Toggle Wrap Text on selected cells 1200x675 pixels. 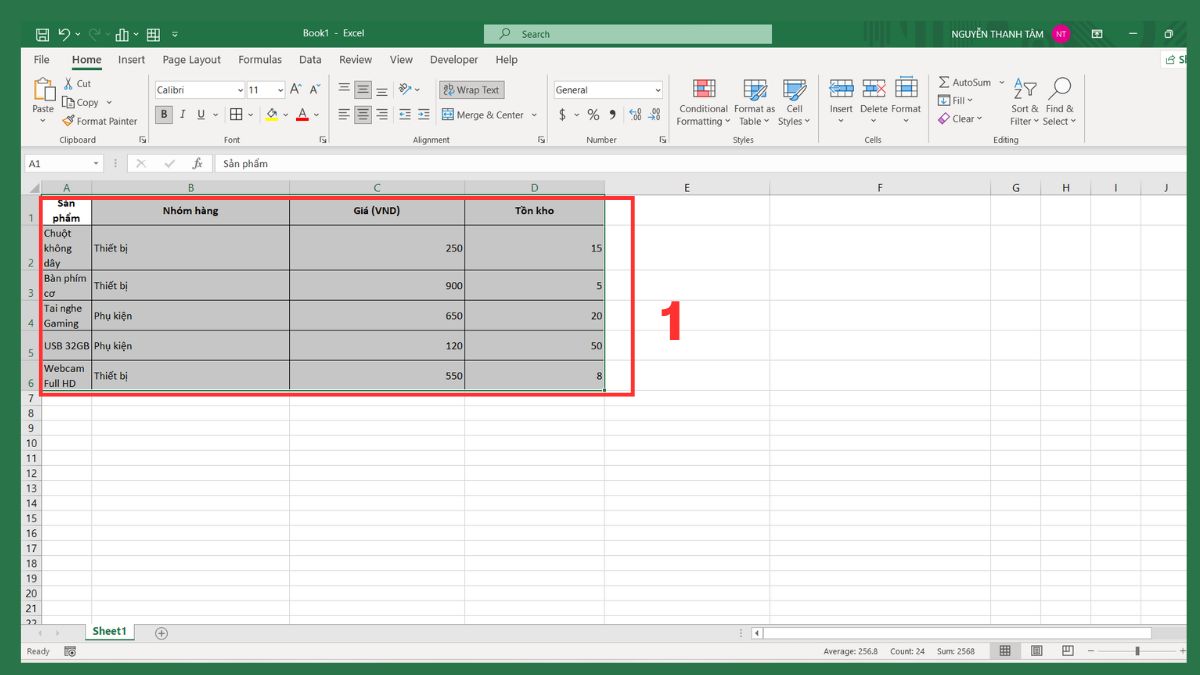point(470,89)
